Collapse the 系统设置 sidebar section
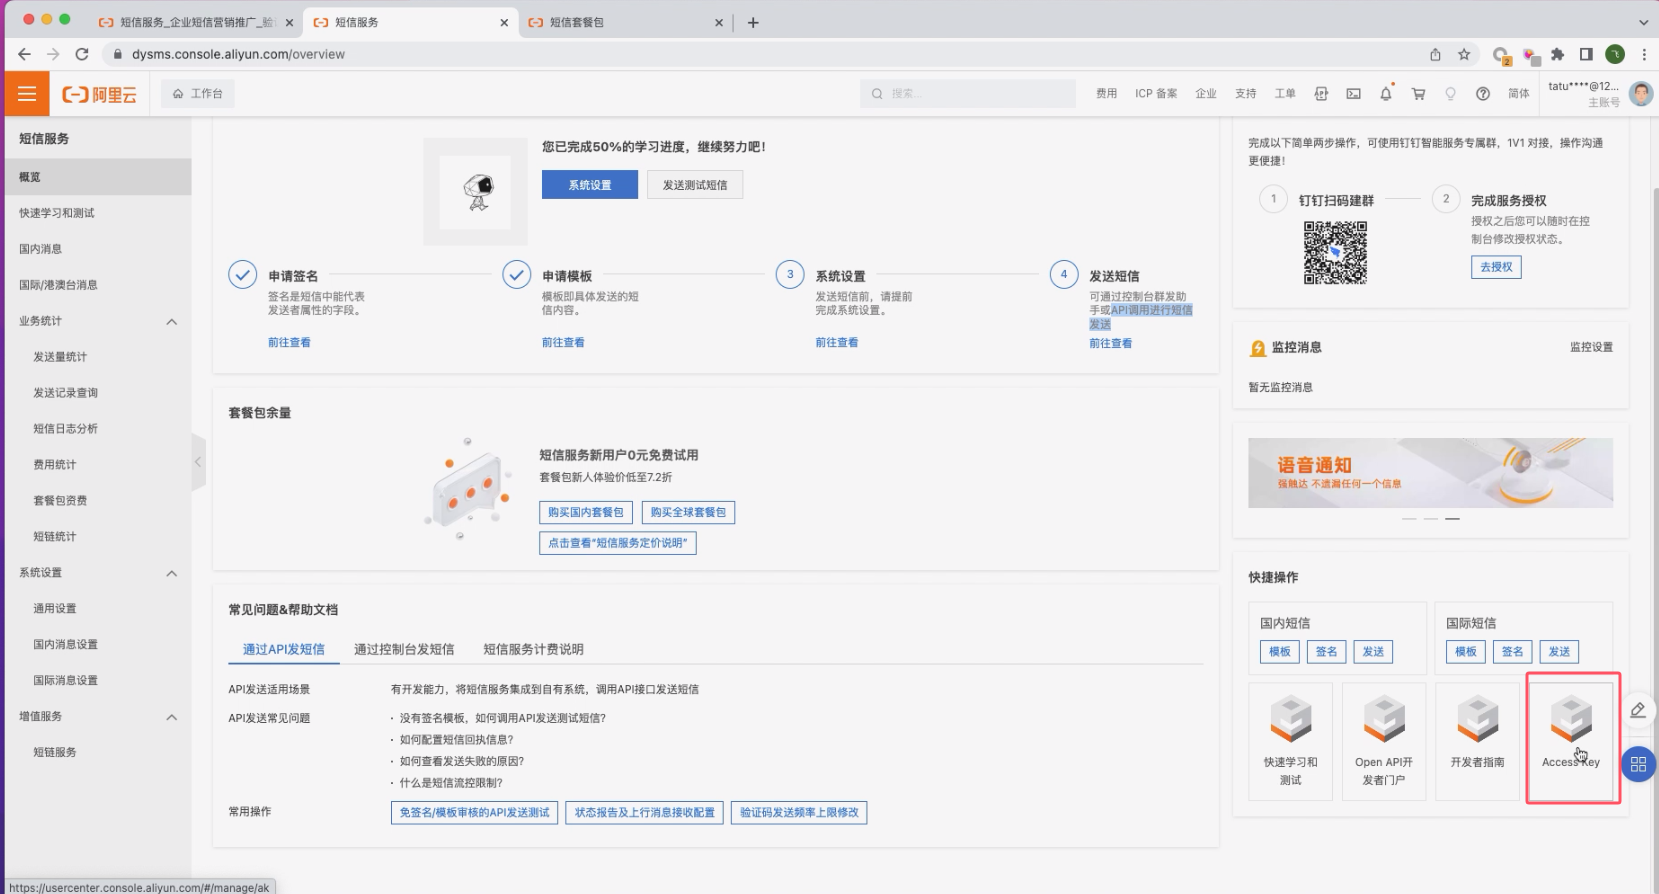1659x894 pixels. [x=172, y=573]
